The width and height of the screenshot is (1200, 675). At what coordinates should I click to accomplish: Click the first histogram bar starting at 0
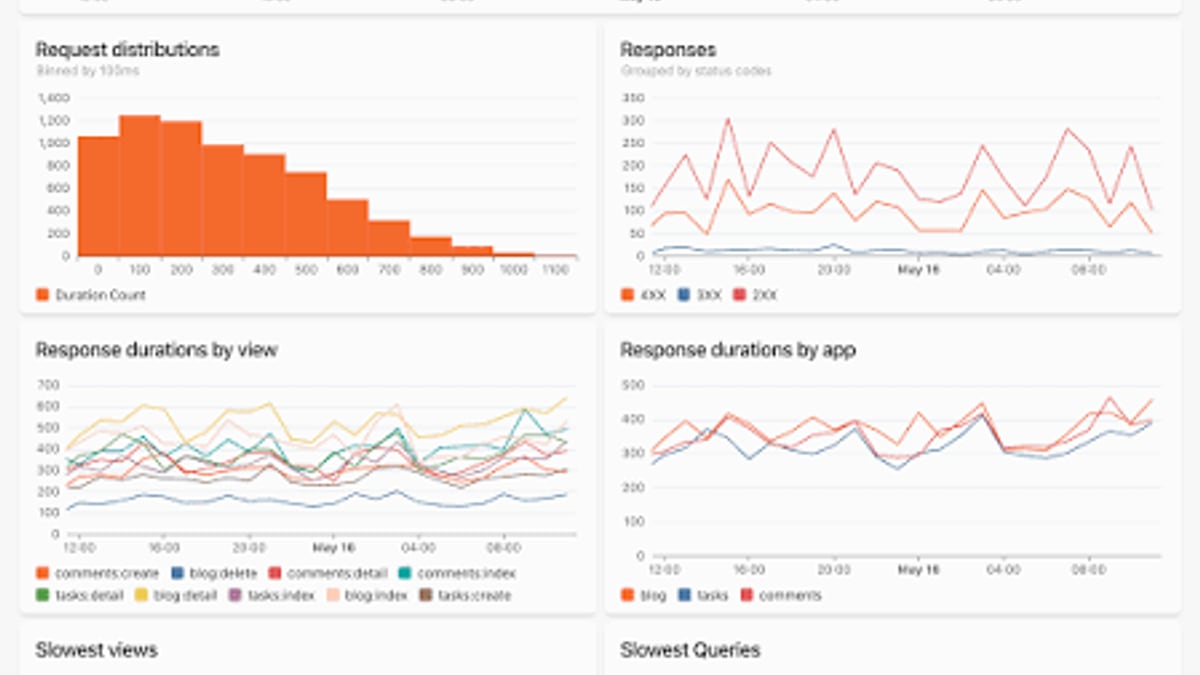click(x=99, y=196)
